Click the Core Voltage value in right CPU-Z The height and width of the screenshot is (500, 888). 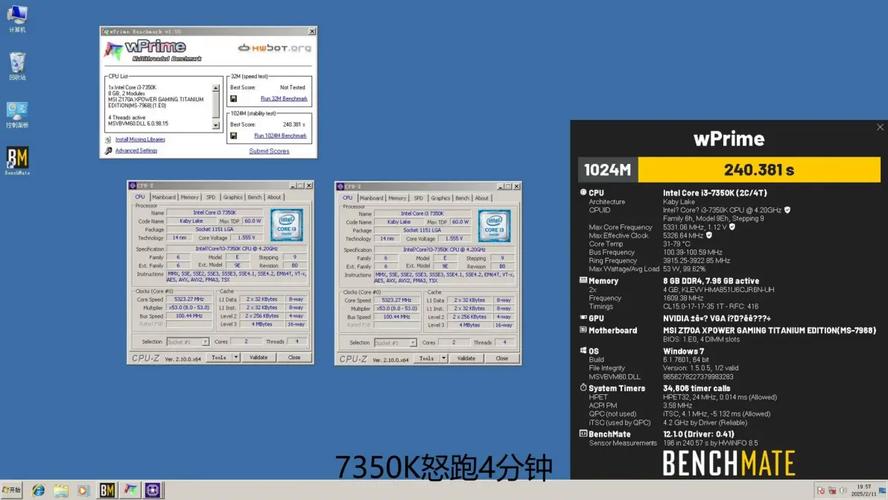(x=454, y=239)
